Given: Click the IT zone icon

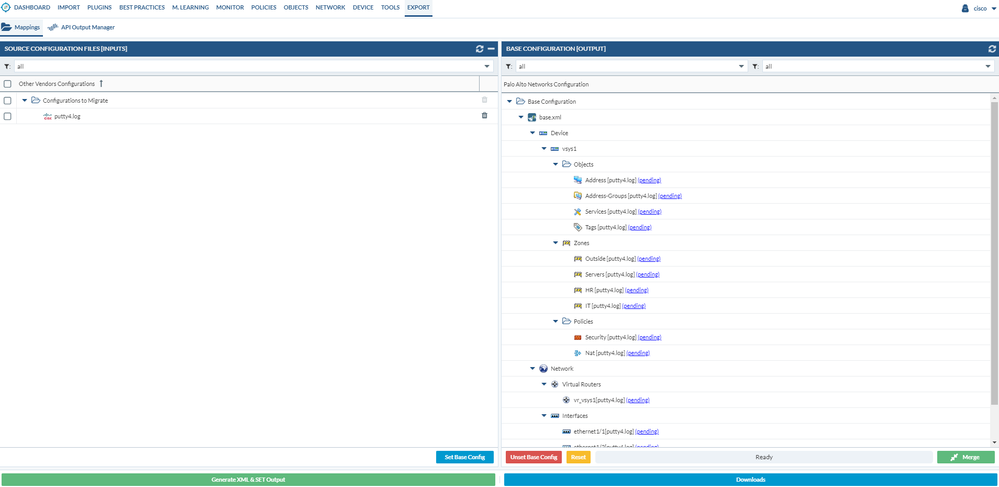Looking at the screenshot, I should tap(577, 305).
